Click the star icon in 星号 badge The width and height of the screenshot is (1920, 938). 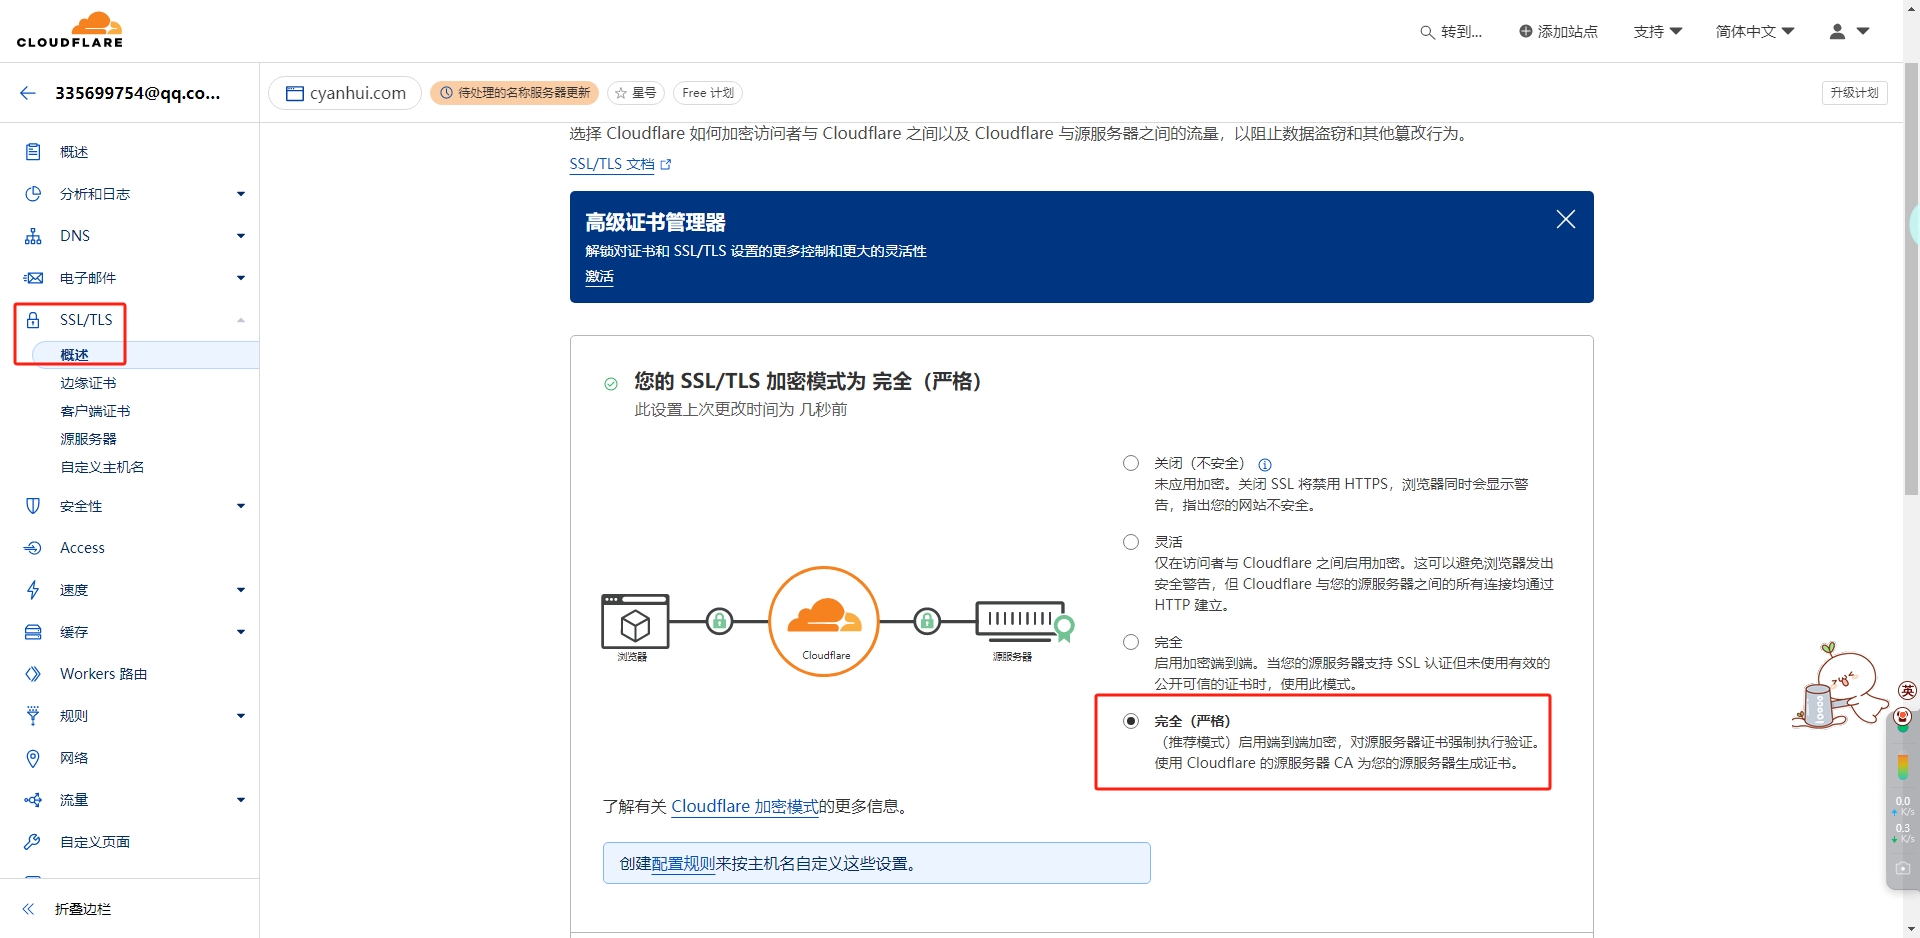coord(621,93)
